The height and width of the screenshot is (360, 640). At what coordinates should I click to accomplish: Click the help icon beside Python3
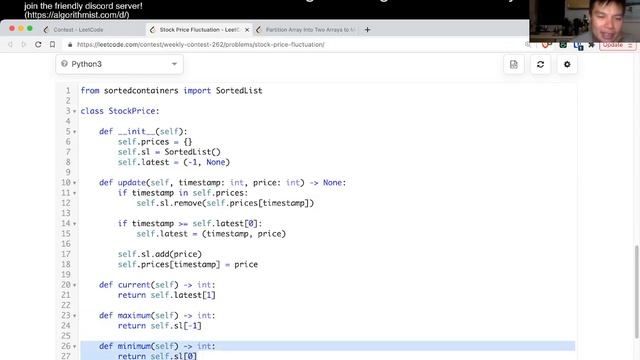(64, 64)
